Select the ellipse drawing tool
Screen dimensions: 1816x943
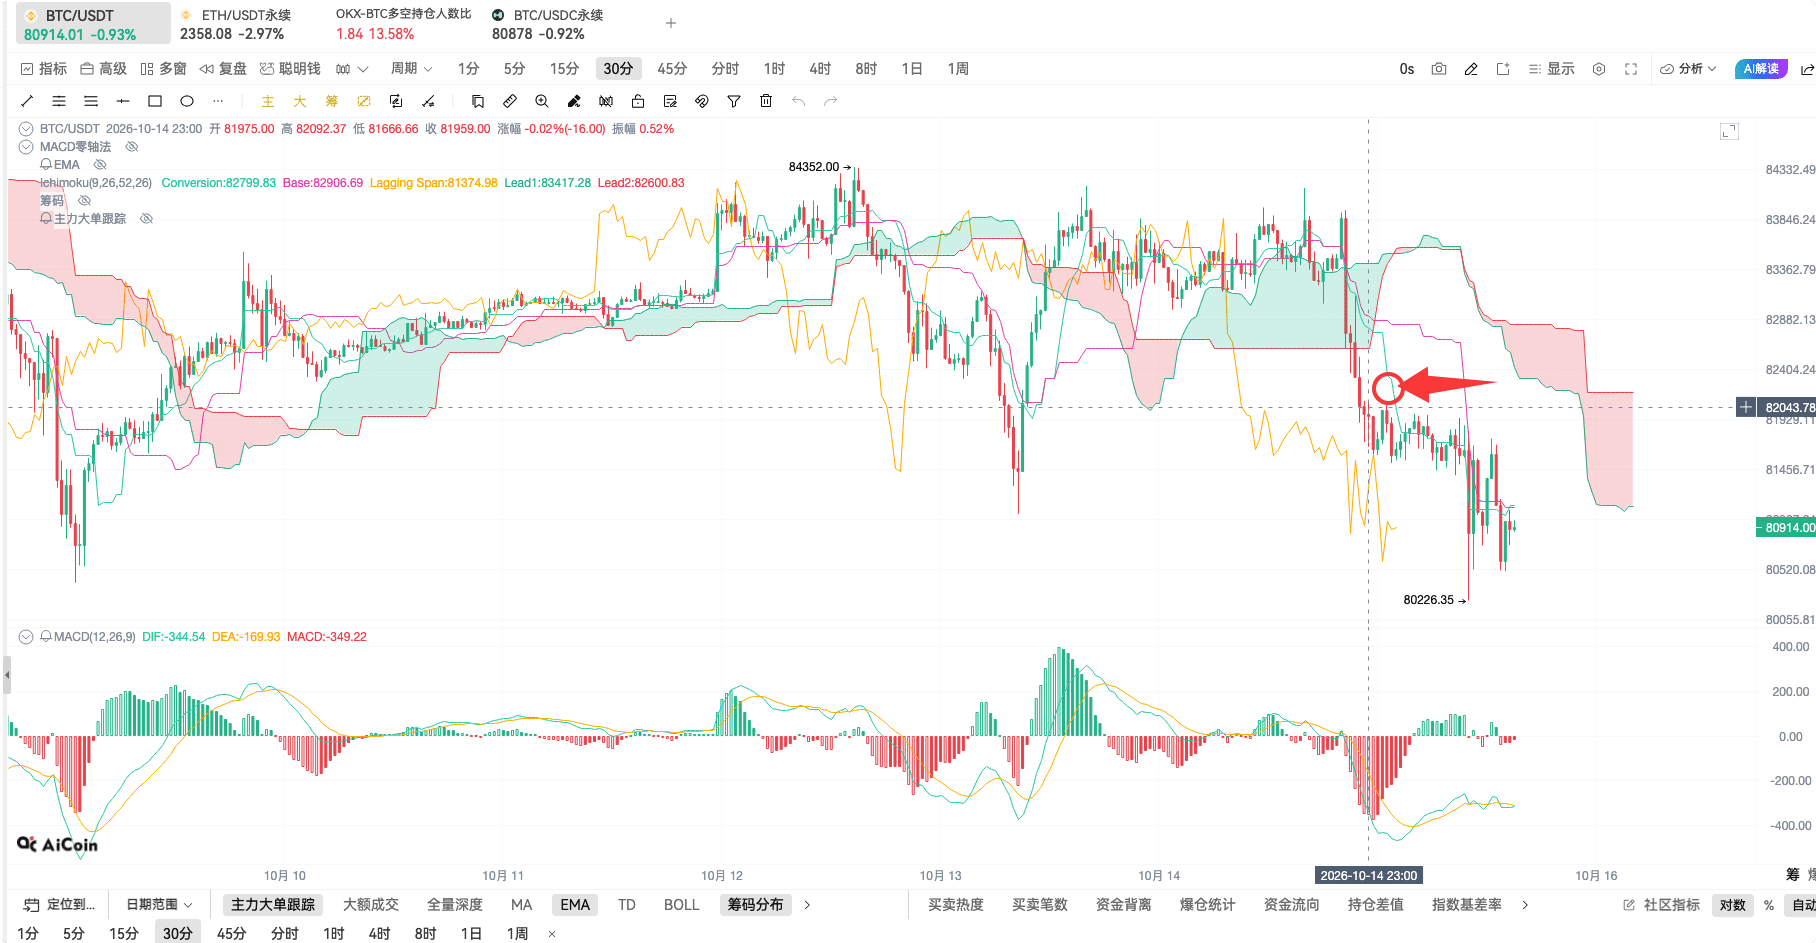coord(187,101)
